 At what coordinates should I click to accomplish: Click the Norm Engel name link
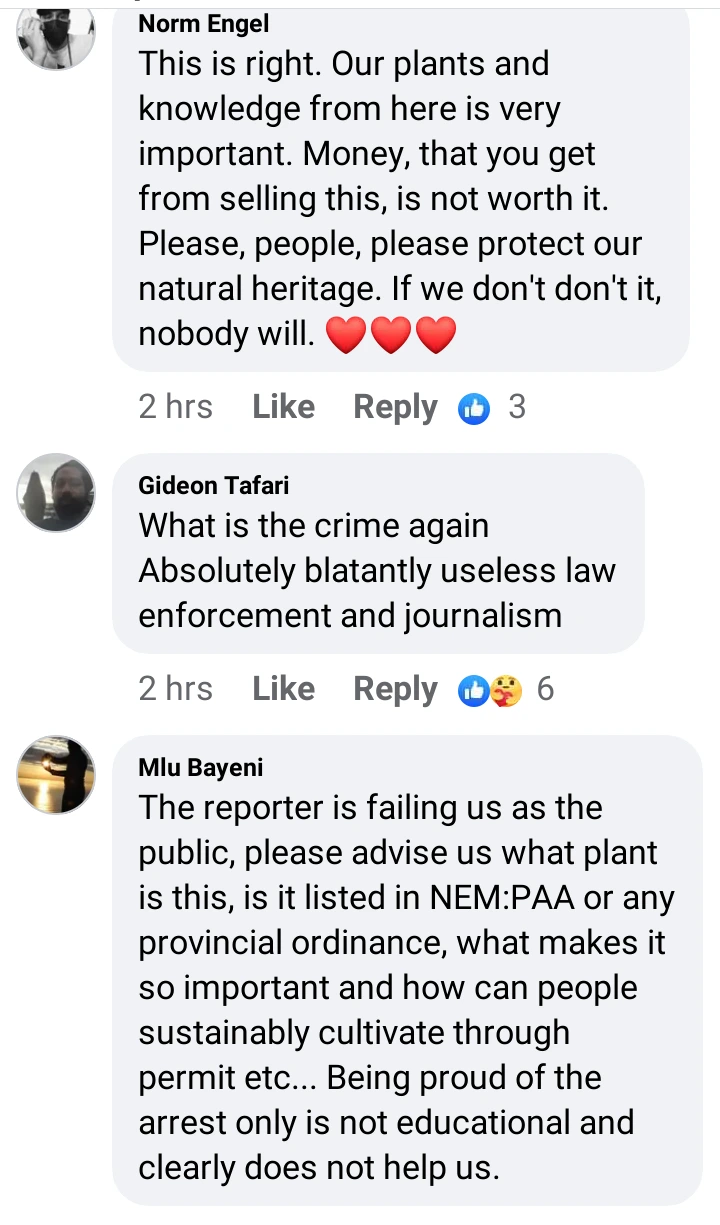click(x=204, y=23)
